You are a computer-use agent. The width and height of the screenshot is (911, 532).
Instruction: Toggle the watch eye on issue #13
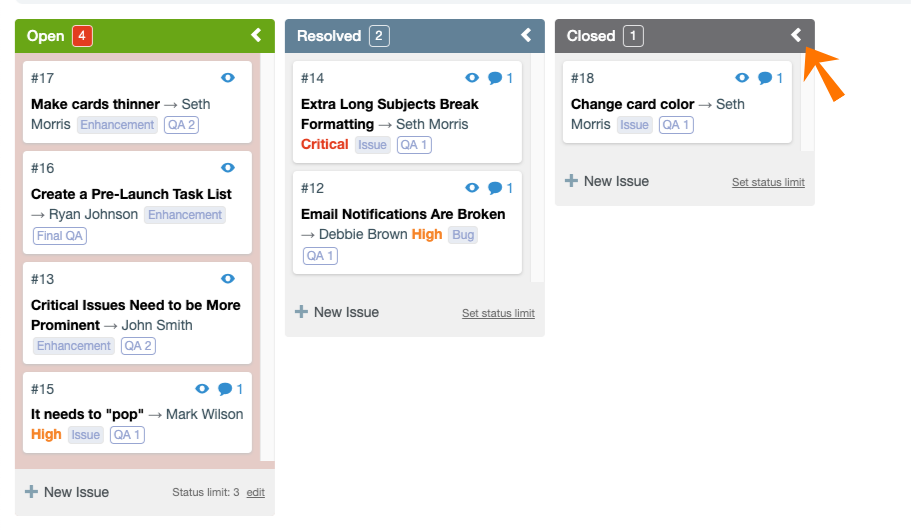point(228,279)
